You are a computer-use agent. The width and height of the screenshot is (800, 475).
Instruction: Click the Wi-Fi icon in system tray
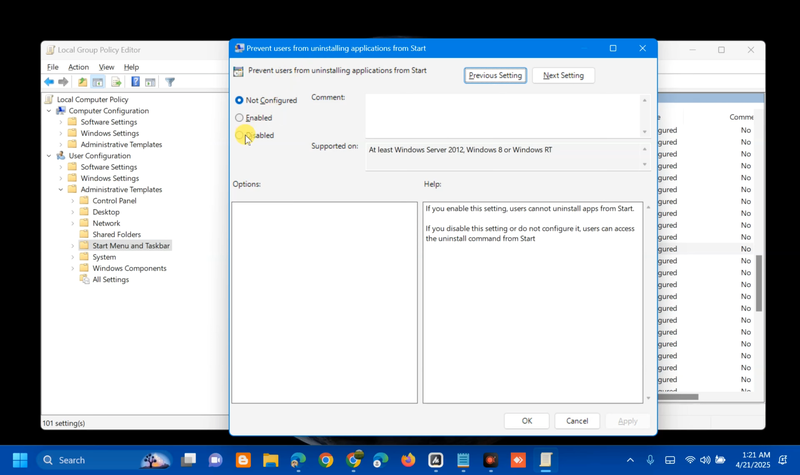point(690,460)
